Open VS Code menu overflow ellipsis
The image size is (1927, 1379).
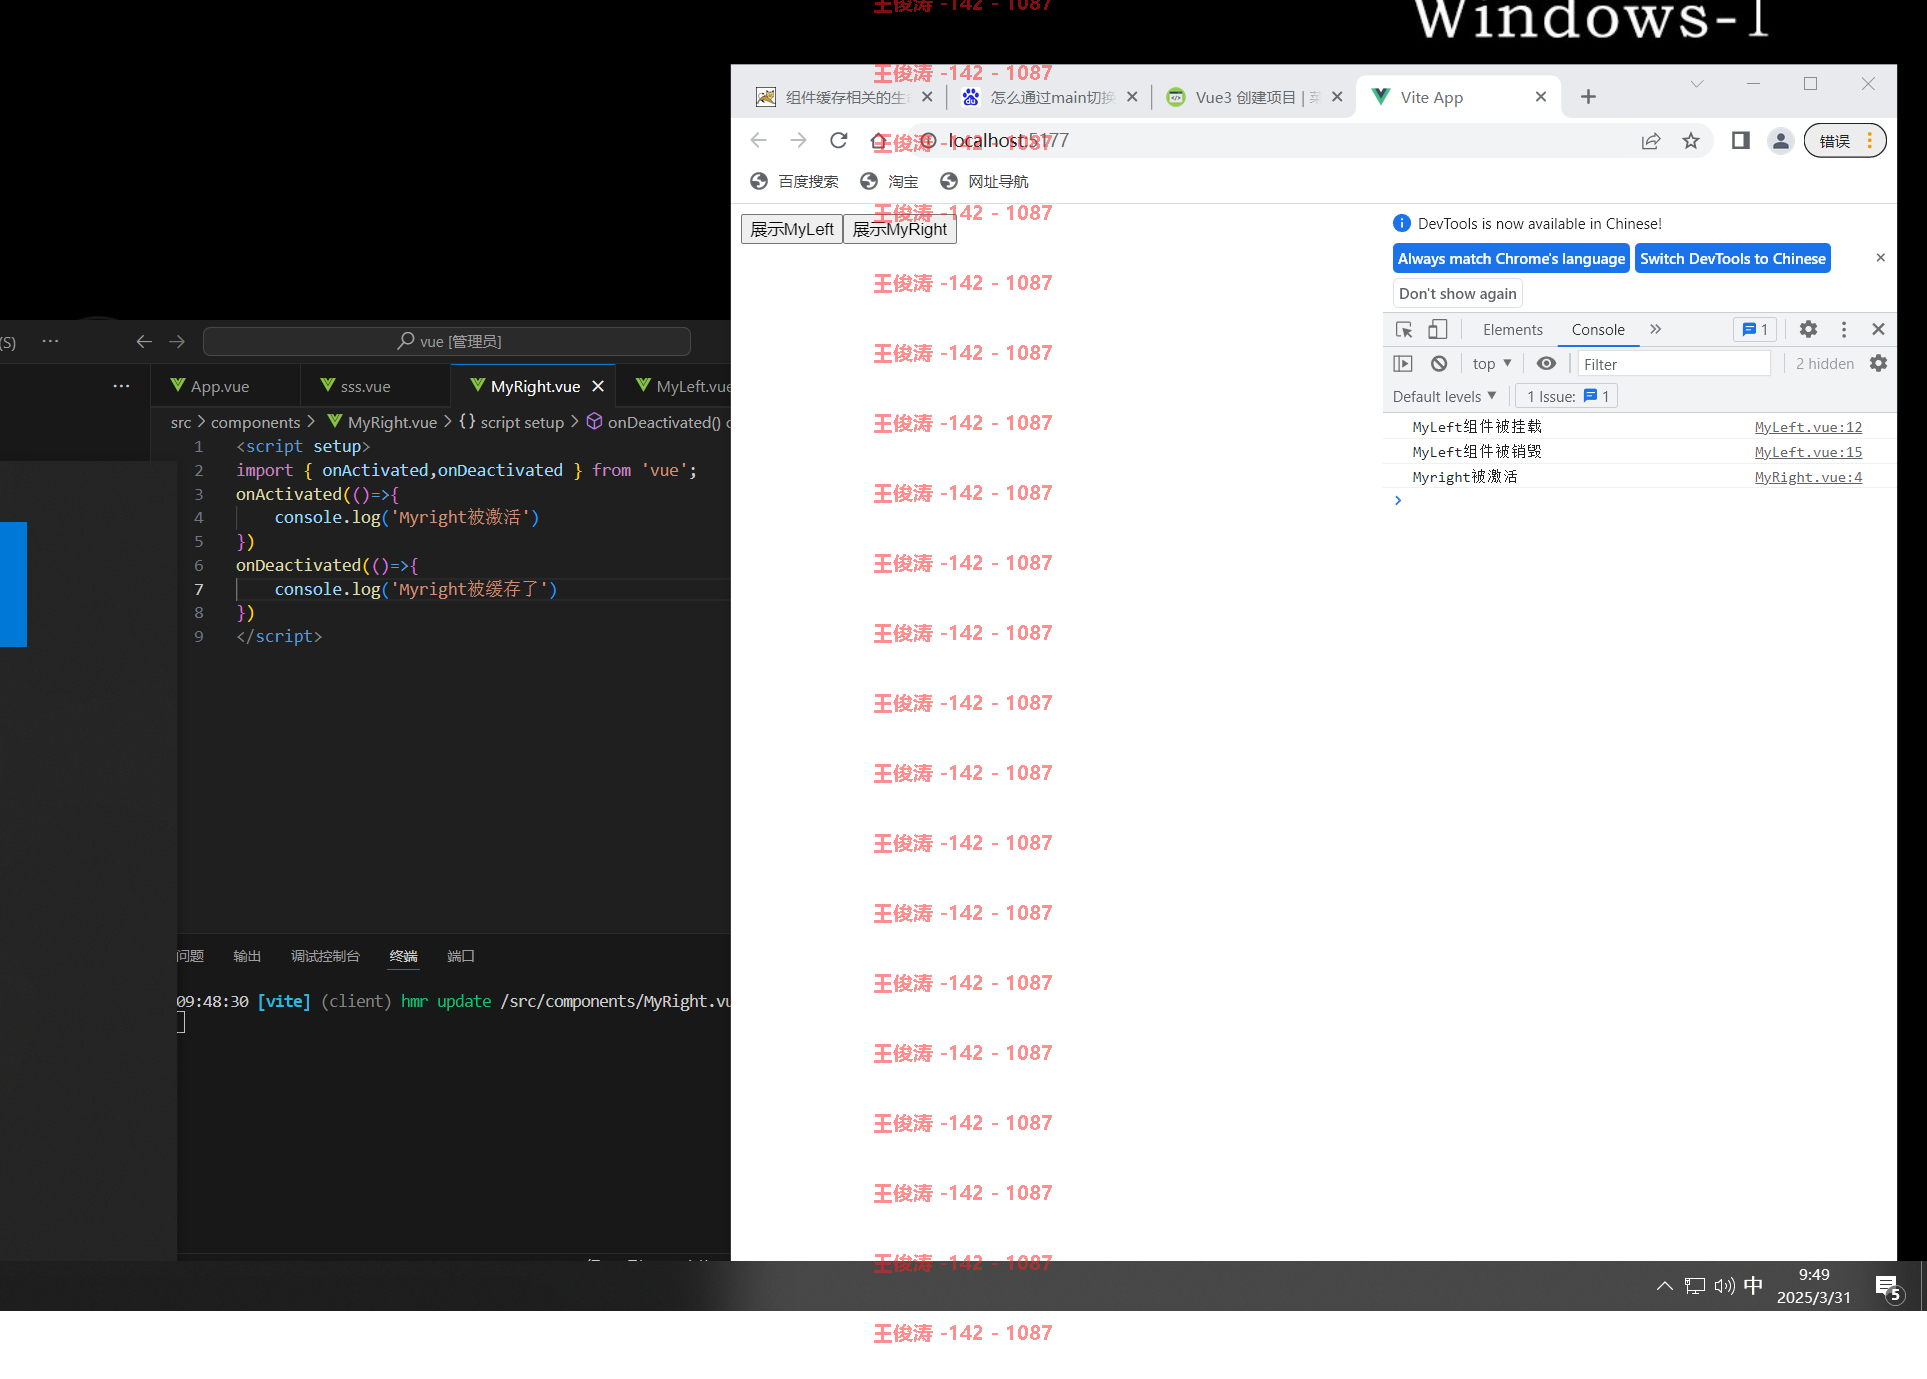pos(50,341)
